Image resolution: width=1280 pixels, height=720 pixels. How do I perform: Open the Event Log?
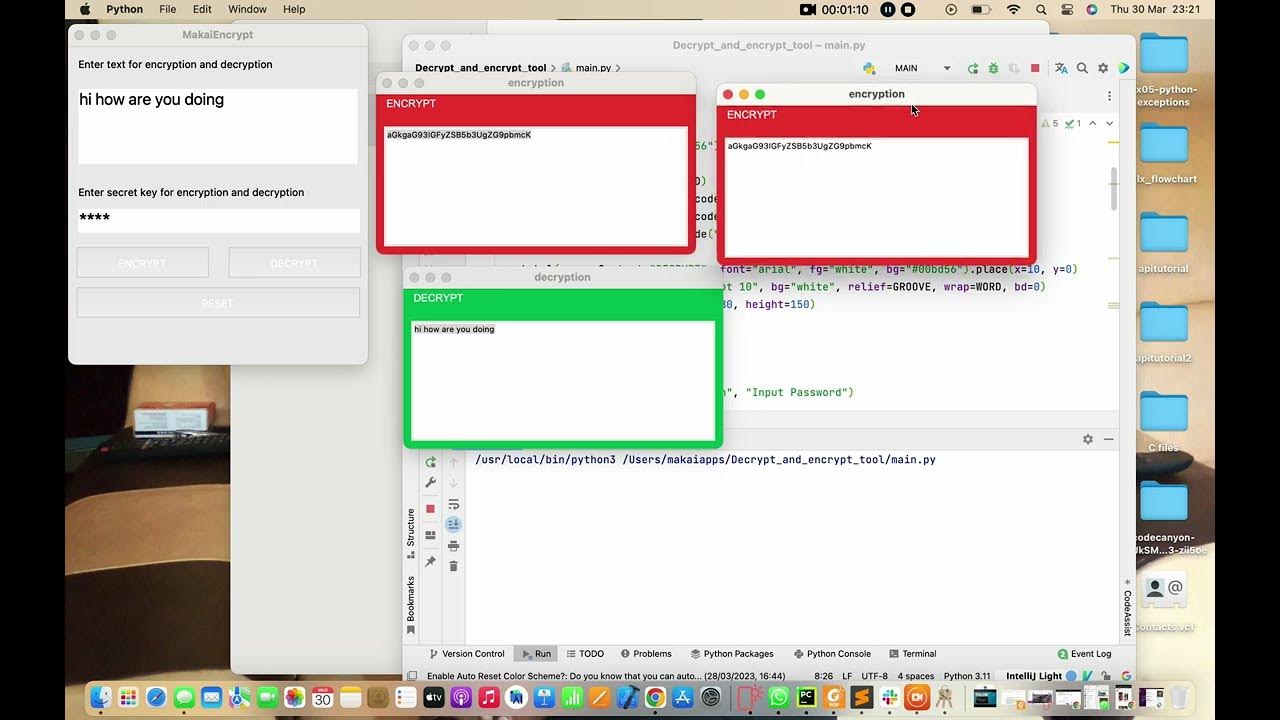tap(1084, 654)
